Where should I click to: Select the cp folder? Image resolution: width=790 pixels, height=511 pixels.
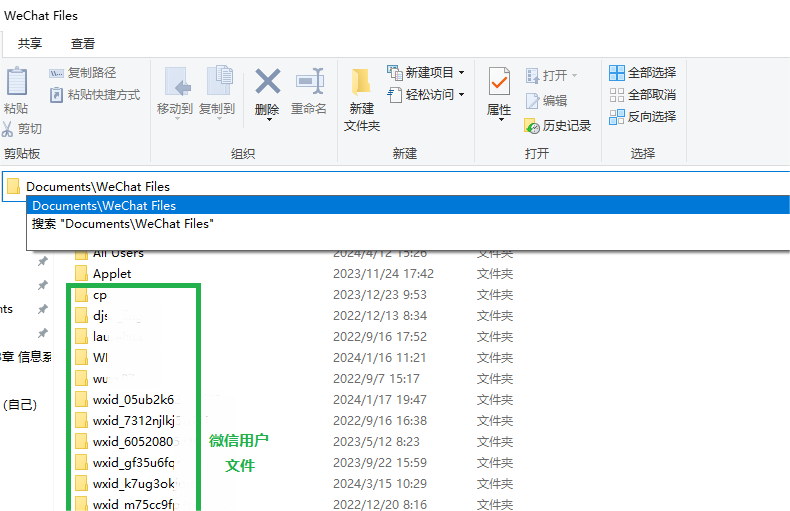click(x=99, y=295)
